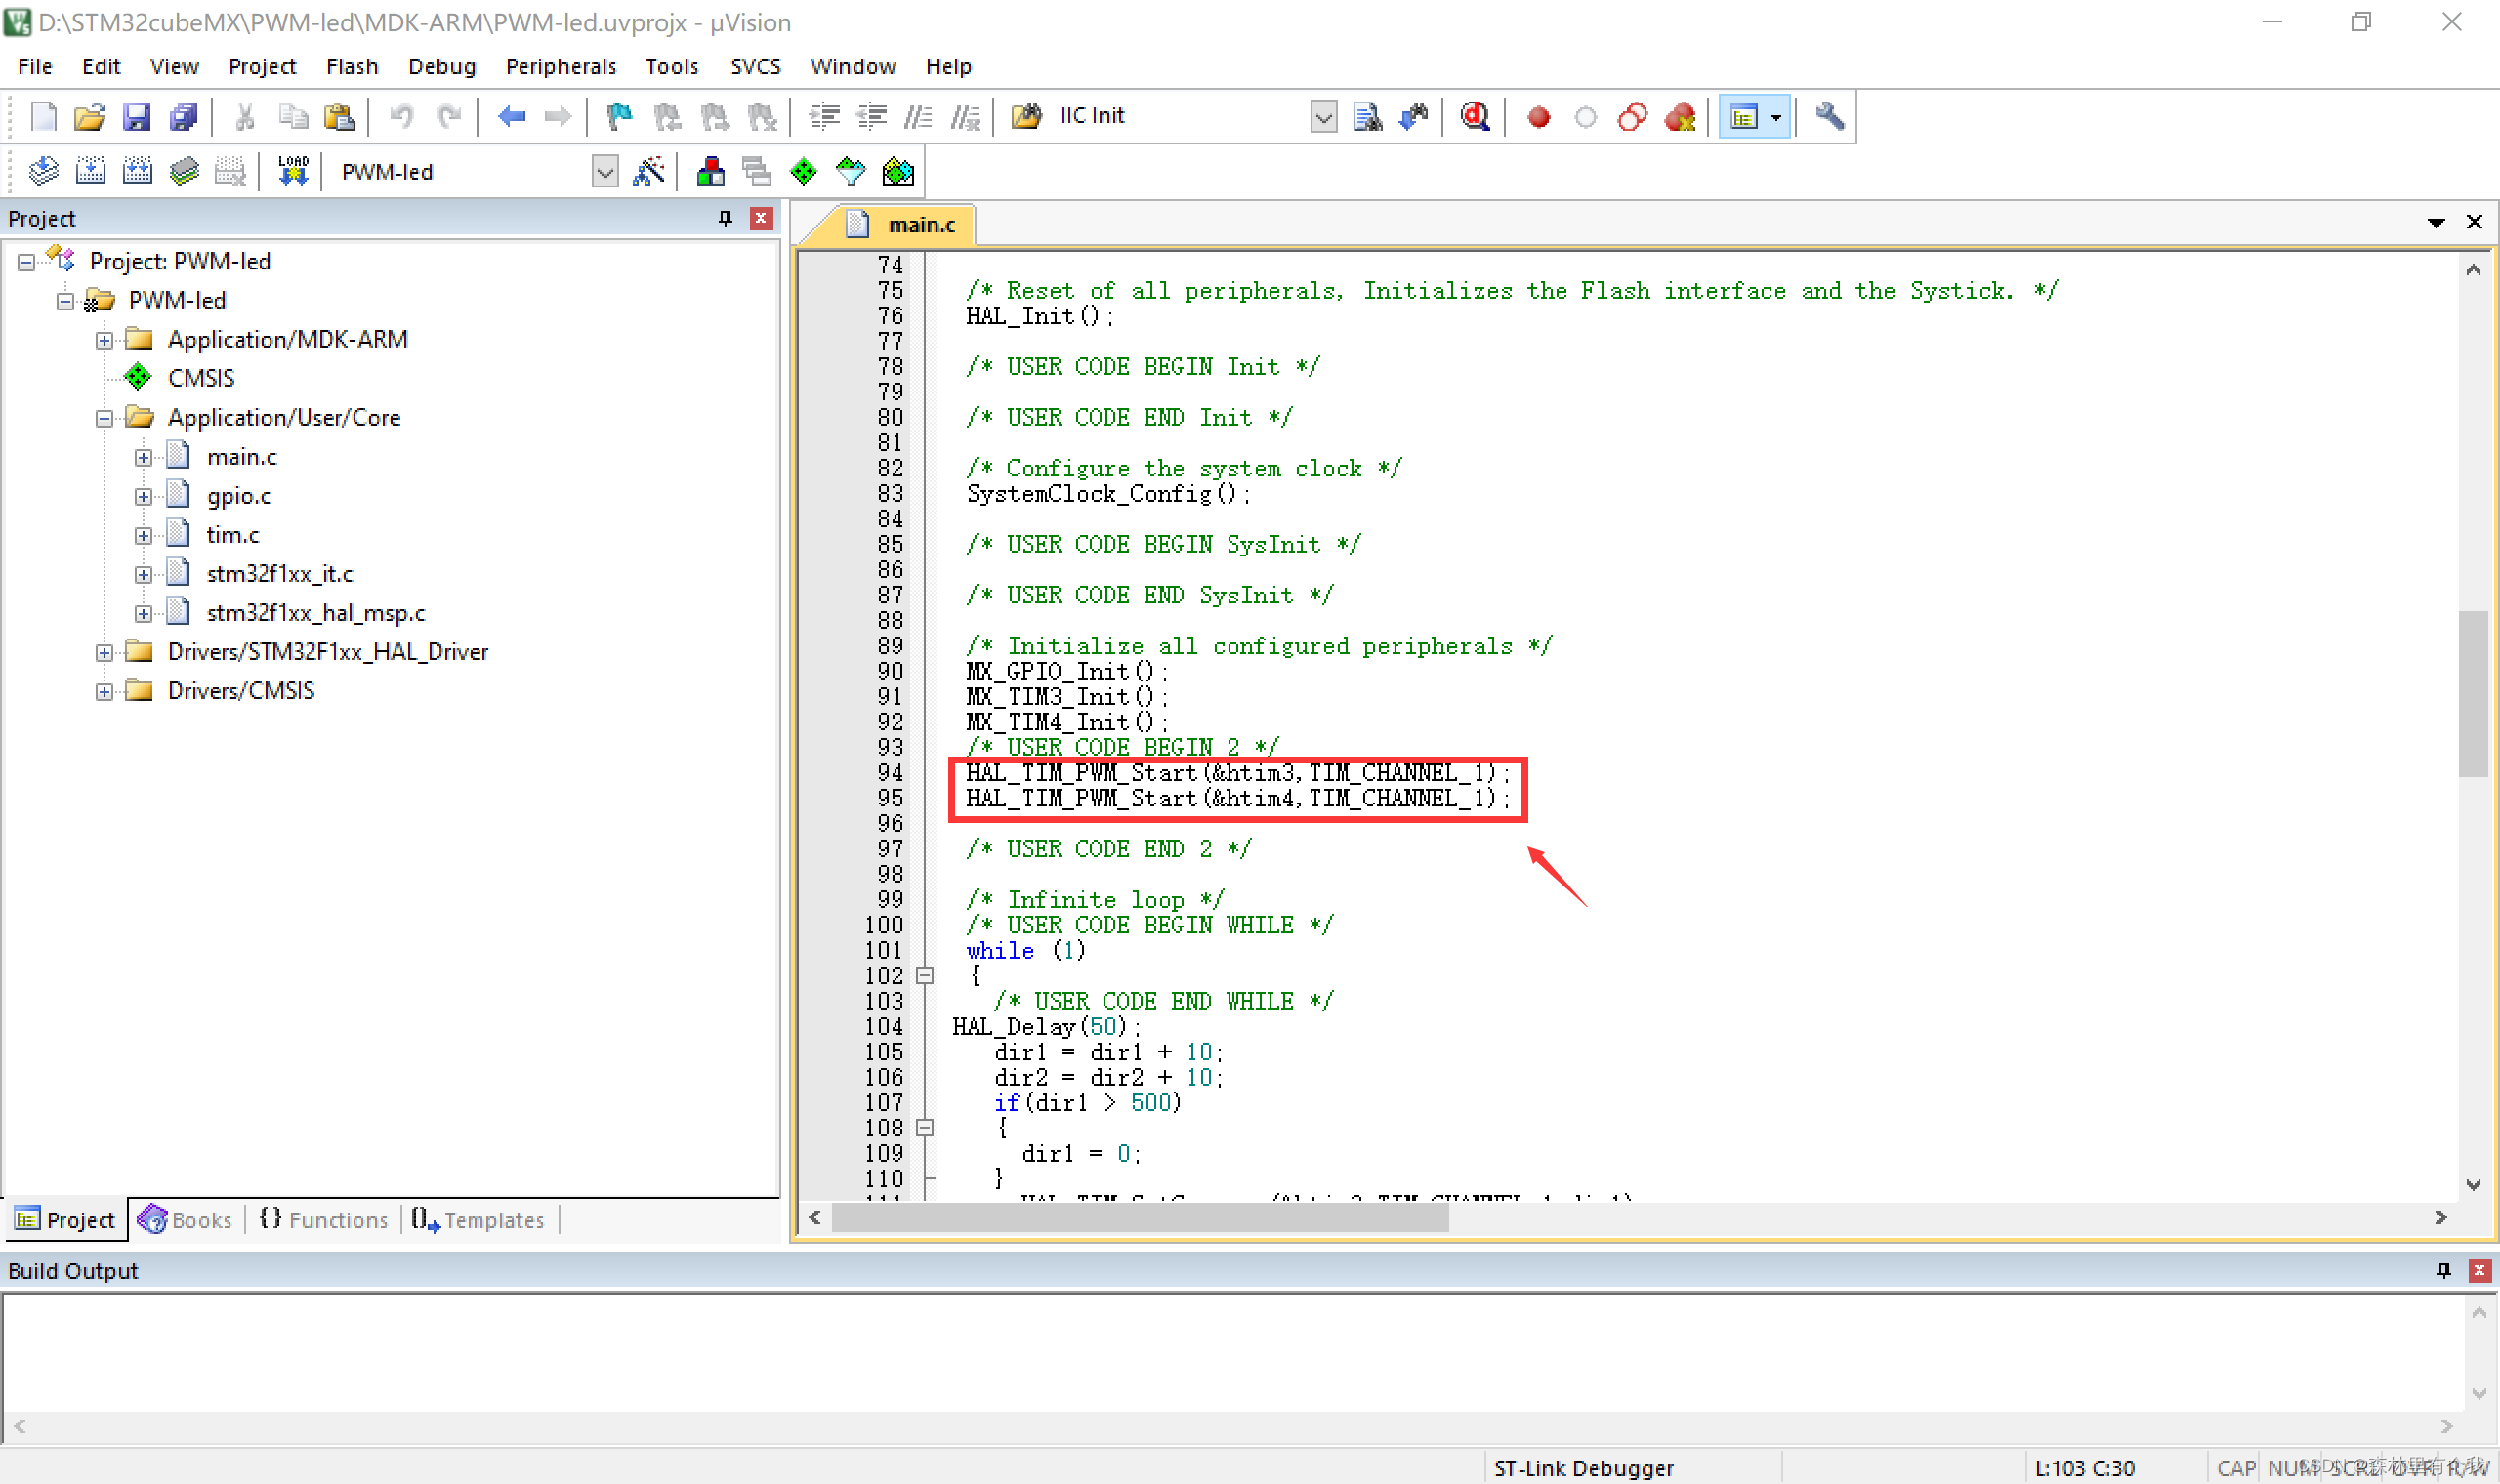The image size is (2500, 1484).
Task: Comment out the selected lines
Action: [918, 117]
